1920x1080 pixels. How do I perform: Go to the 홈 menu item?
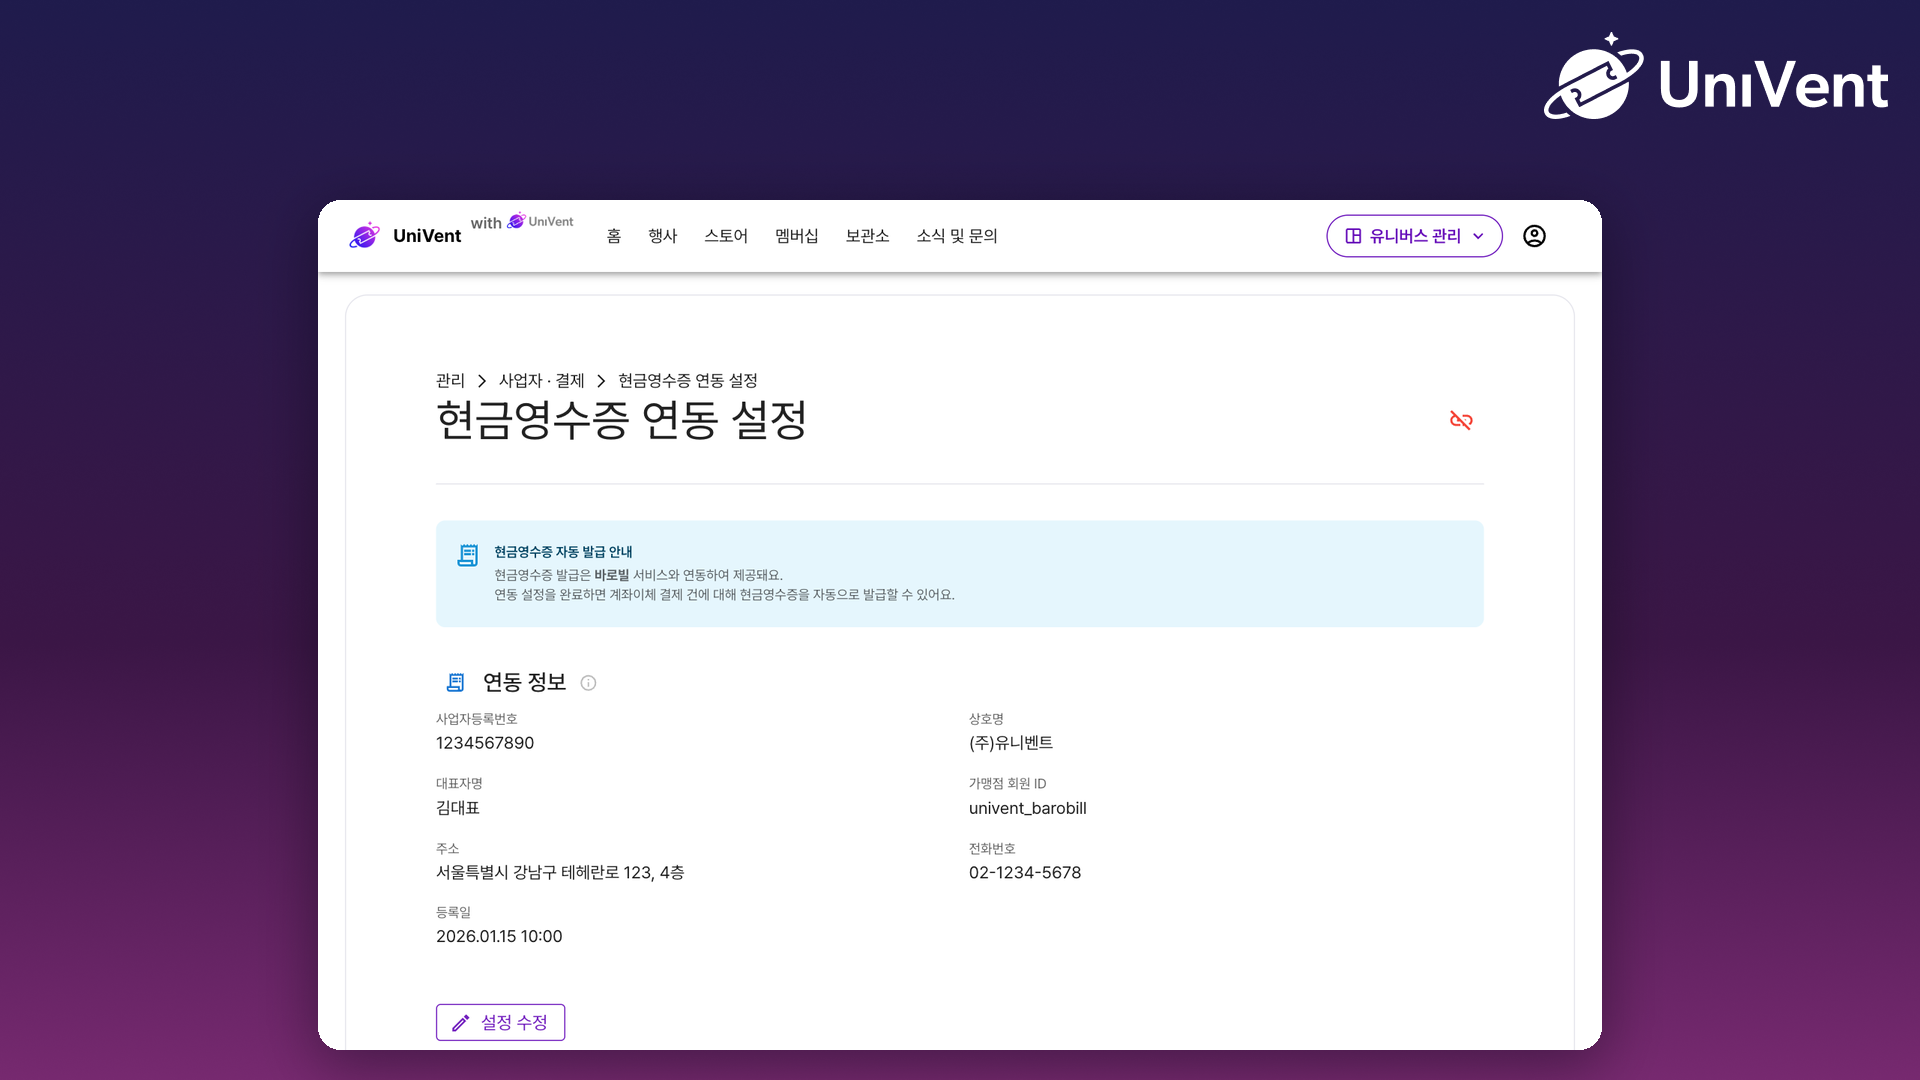click(x=614, y=236)
